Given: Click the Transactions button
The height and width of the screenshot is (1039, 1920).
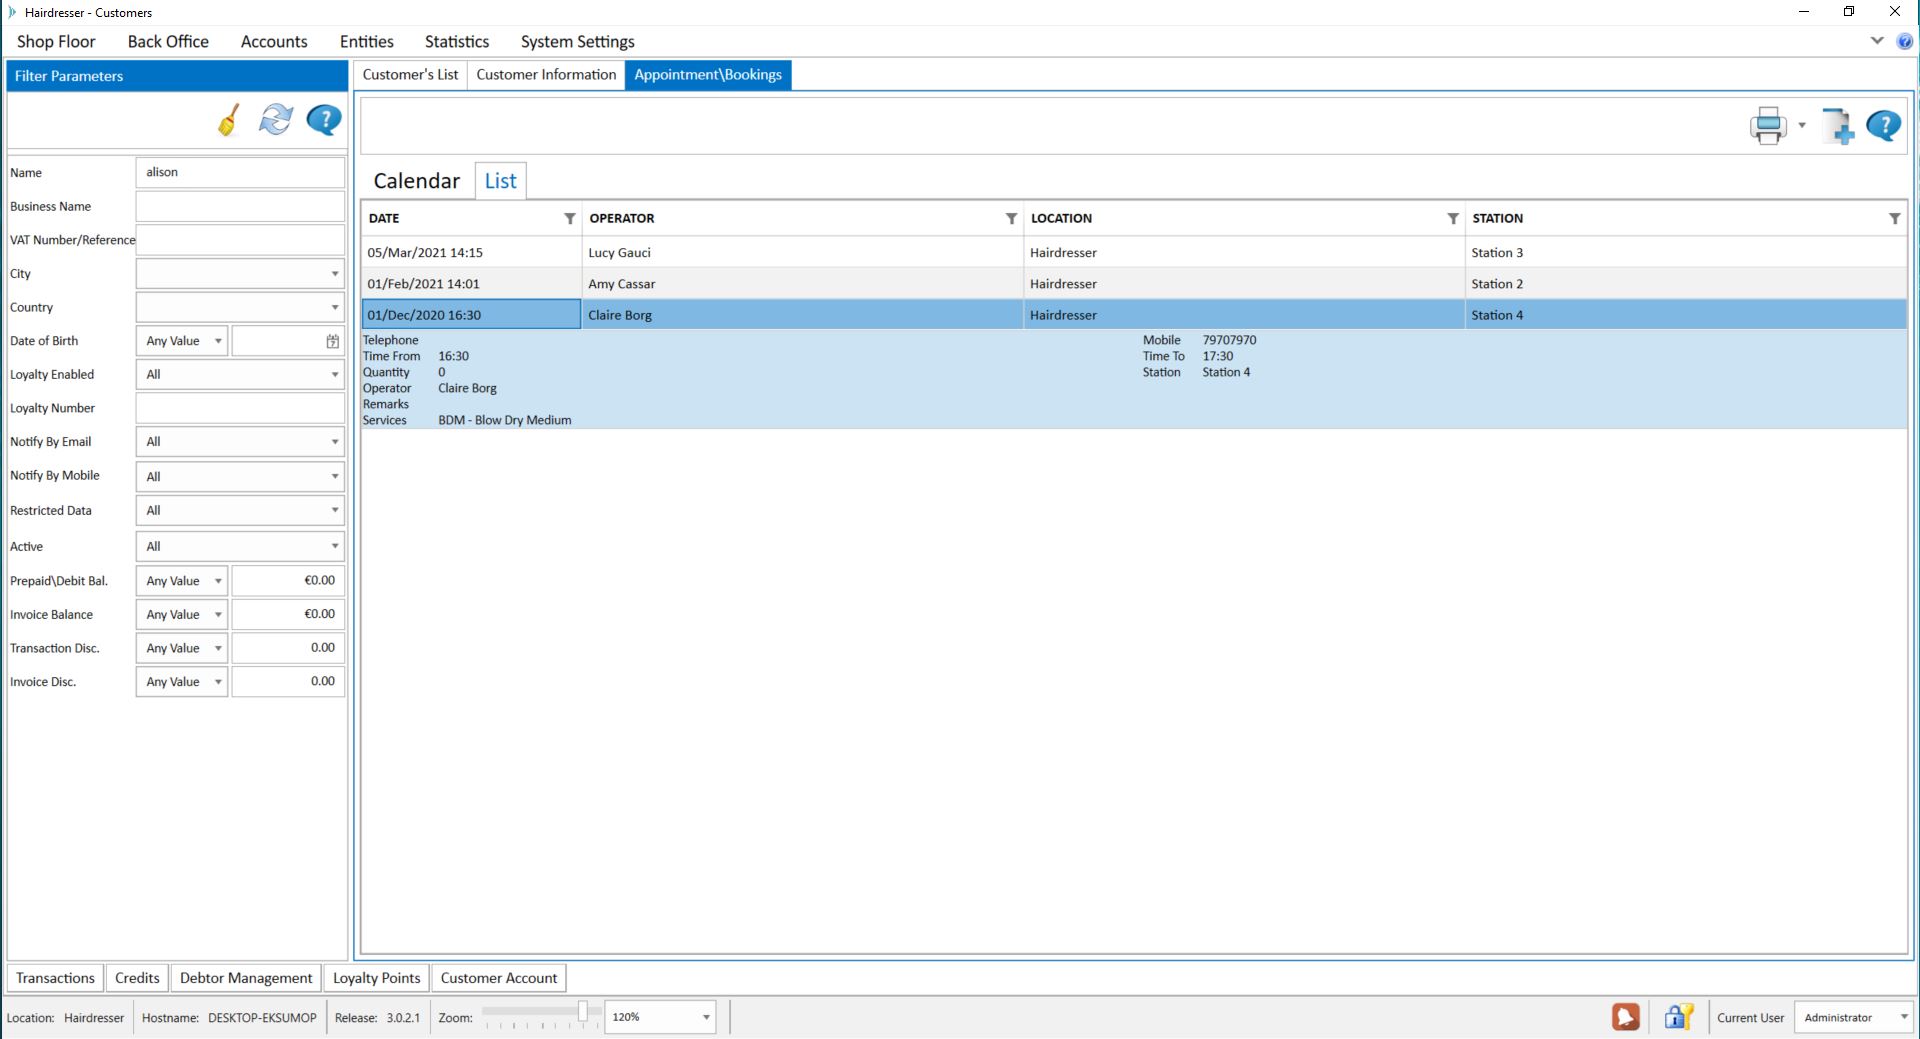Looking at the screenshot, I should tap(55, 978).
